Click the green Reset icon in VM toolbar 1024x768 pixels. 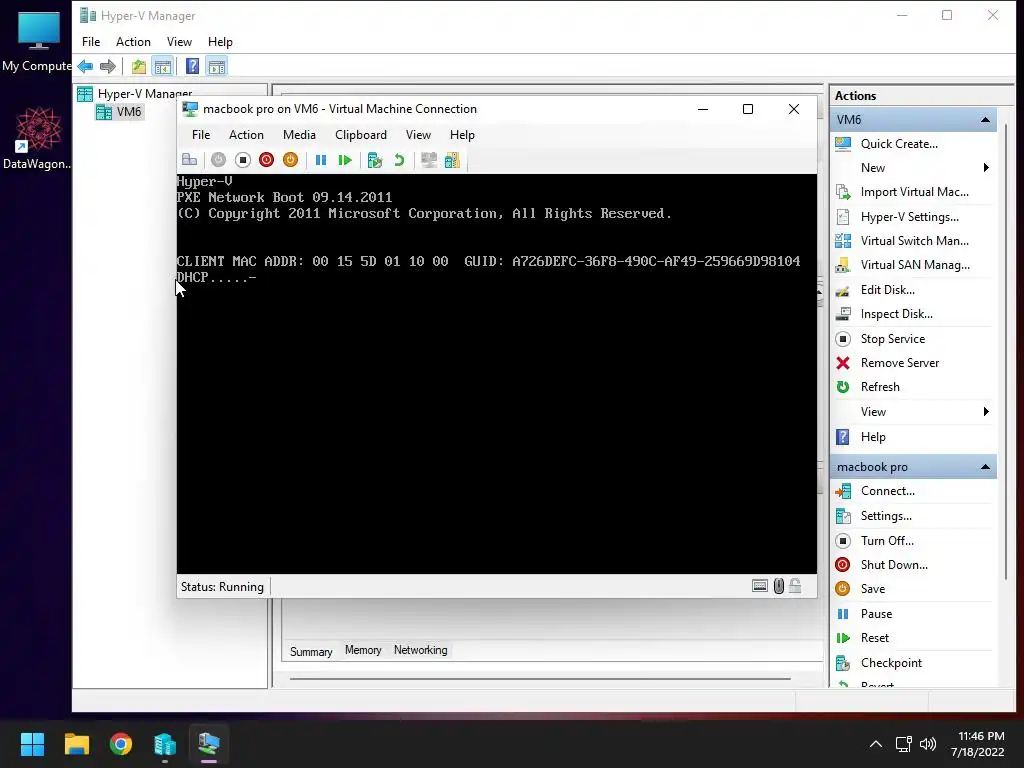345,160
